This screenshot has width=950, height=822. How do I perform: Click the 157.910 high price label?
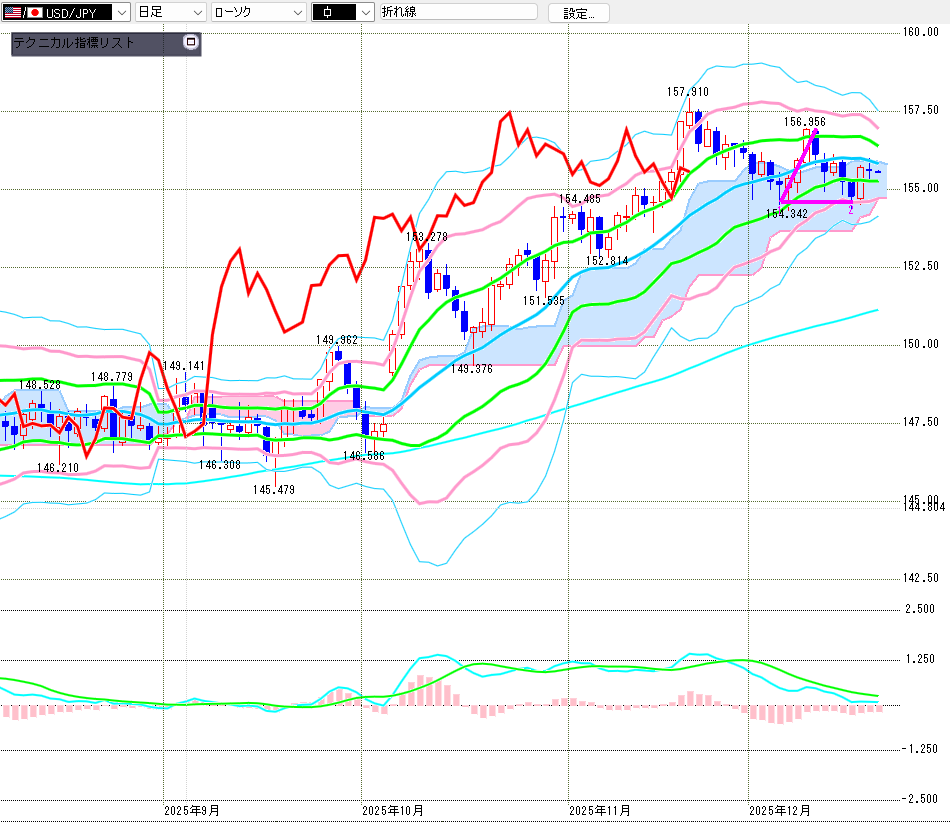point(688,92)
